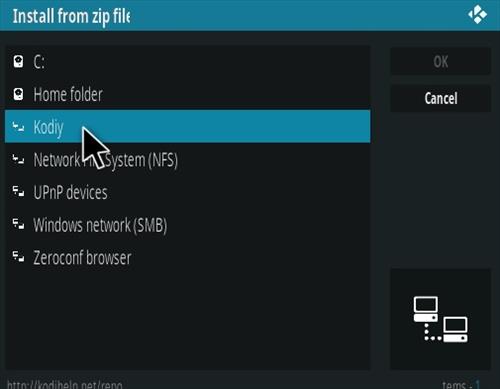This screenshot has width=500, height=389.
Task: Cancel the zip file dialog
Action: click(440, 98)
